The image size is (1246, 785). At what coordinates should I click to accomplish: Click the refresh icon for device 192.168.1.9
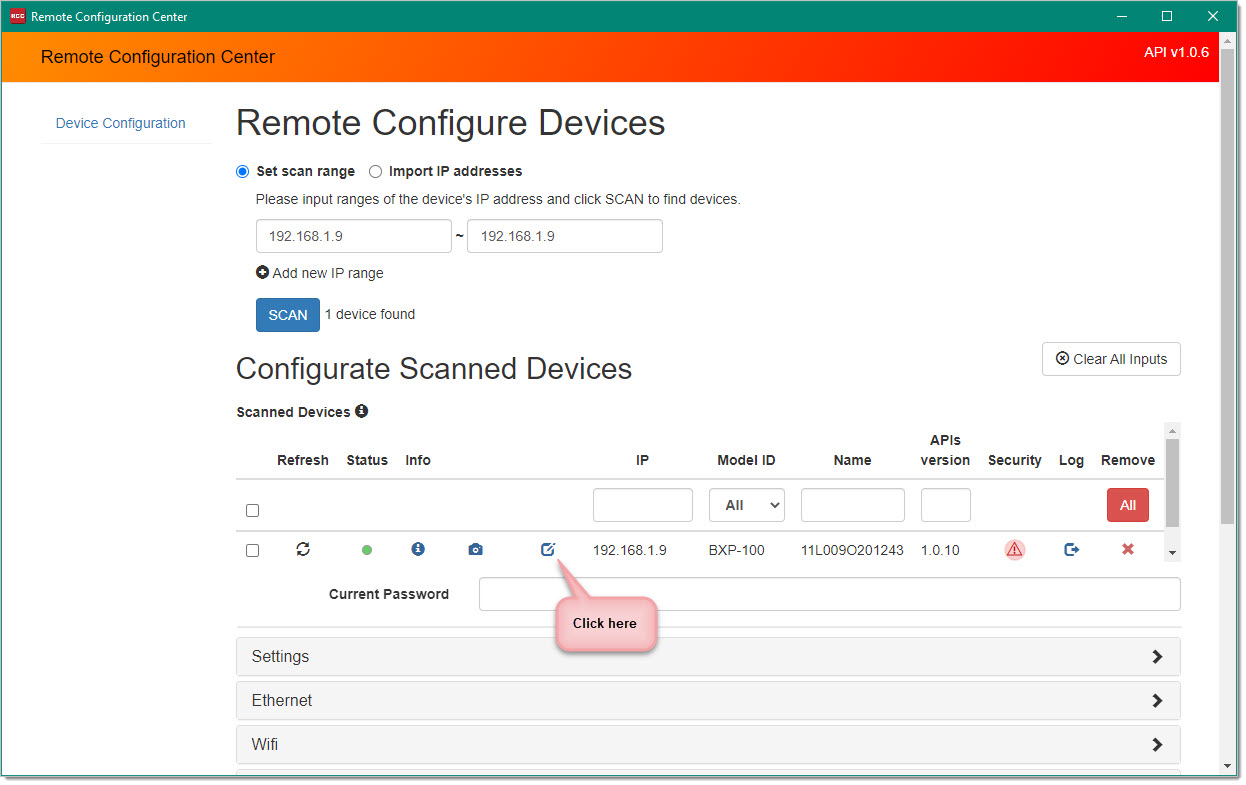pos(303,549)
